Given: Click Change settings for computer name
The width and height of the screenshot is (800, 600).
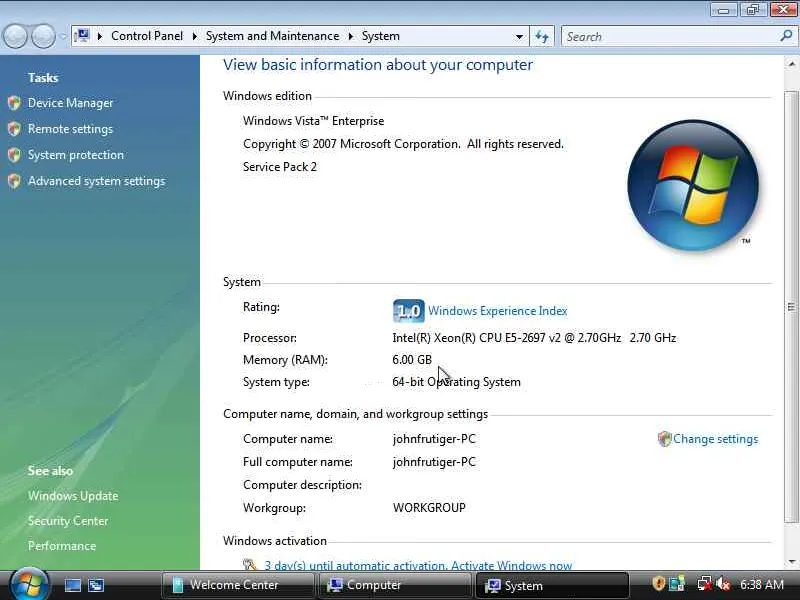Looking at the screenshot, I should (715, 439).
